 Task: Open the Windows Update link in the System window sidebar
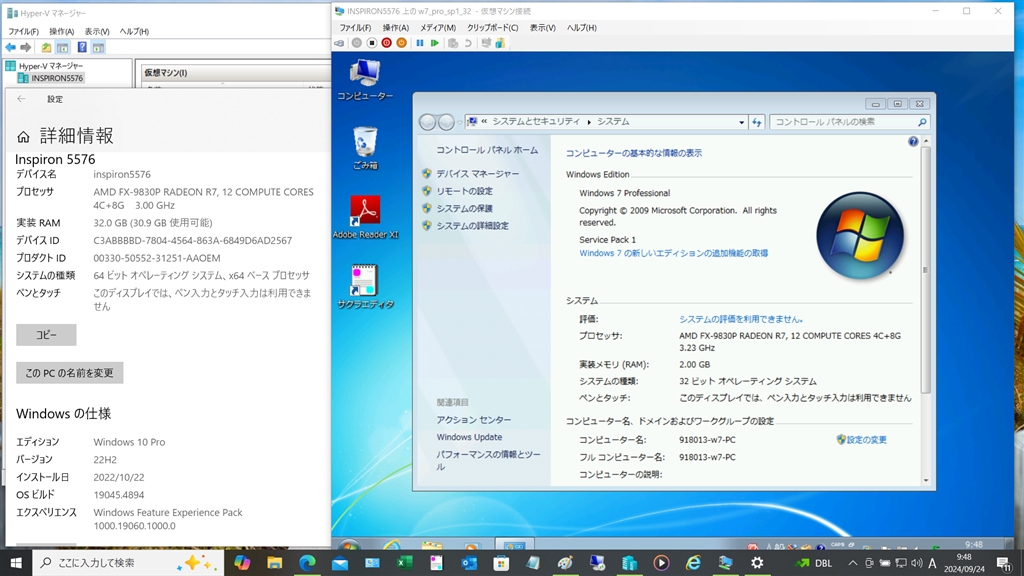click(x=469, y=438)
